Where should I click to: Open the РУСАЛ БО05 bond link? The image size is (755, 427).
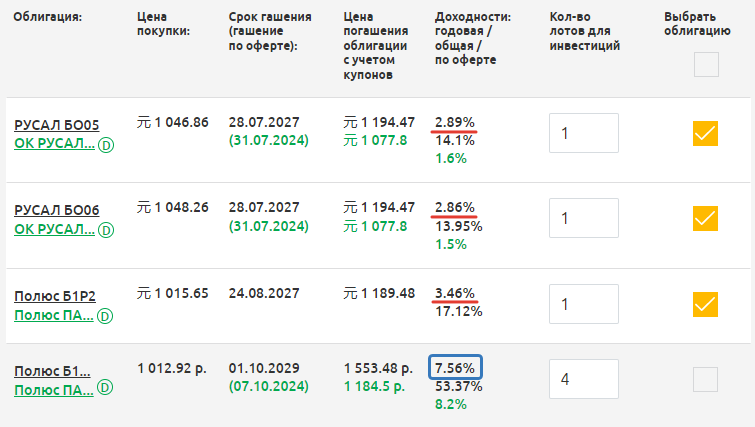coord(56,125)
